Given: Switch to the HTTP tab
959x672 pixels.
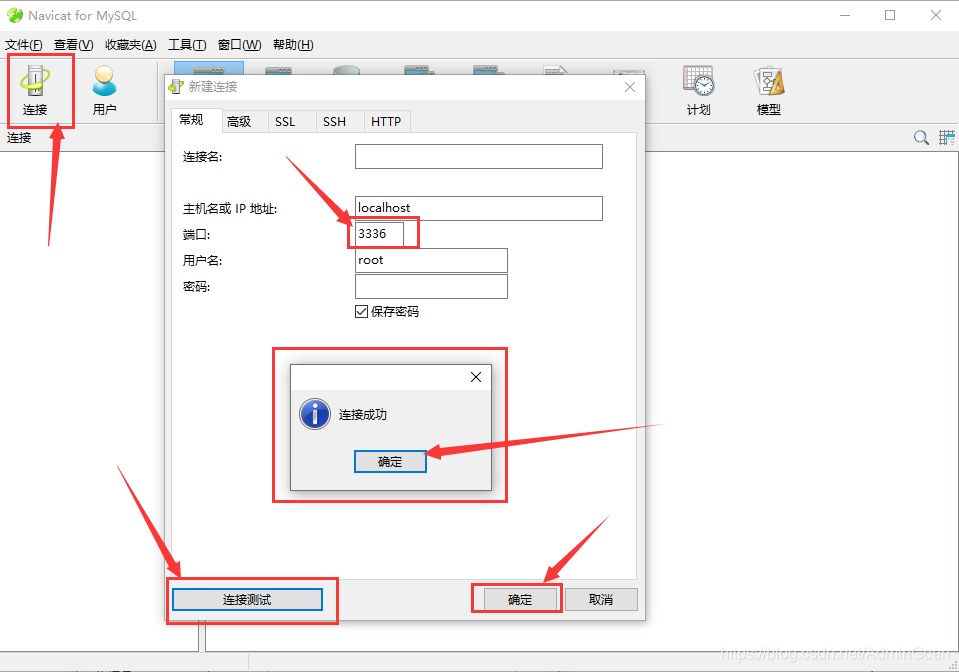Looking at the screenshot, I should 386,122.
